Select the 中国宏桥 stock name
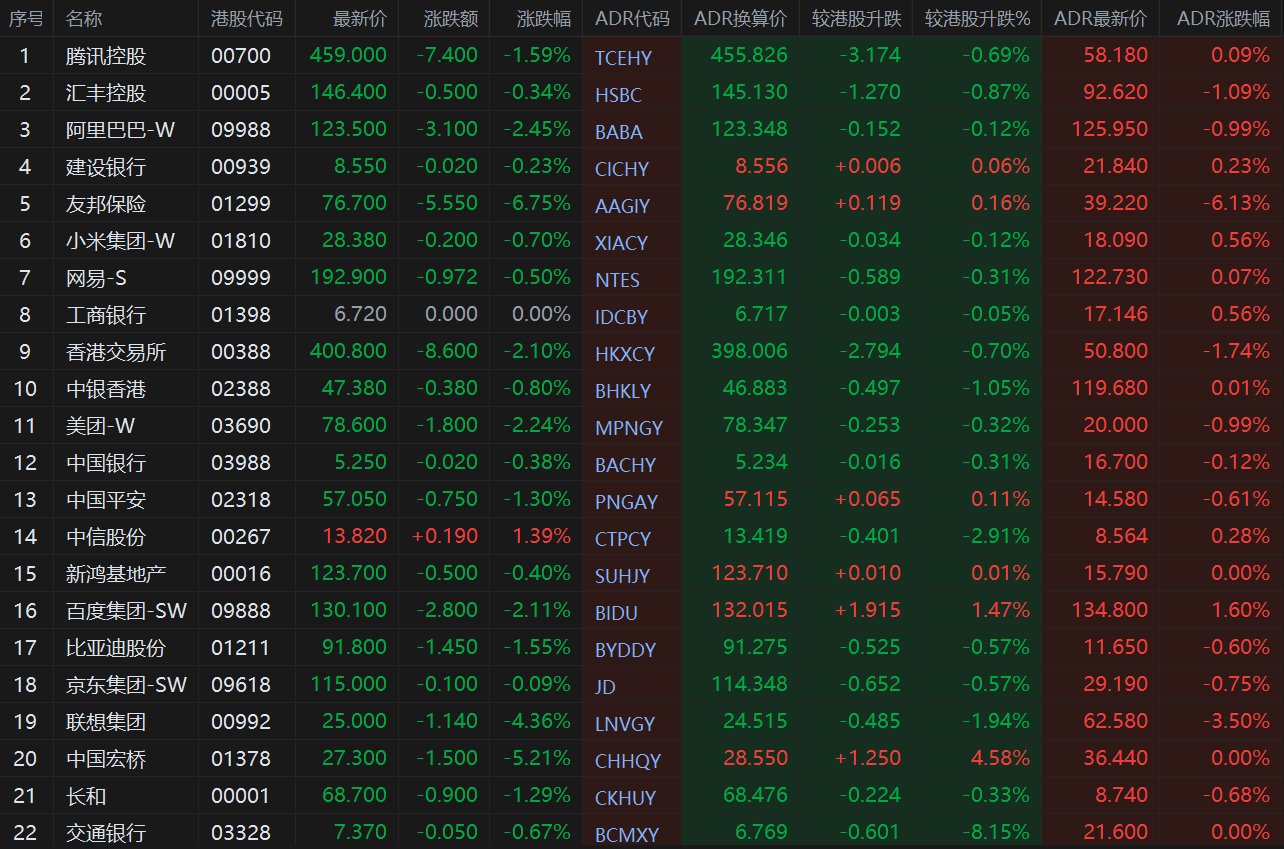The width and height of the screenshot is (1284, 849). (x=106, y=759)
